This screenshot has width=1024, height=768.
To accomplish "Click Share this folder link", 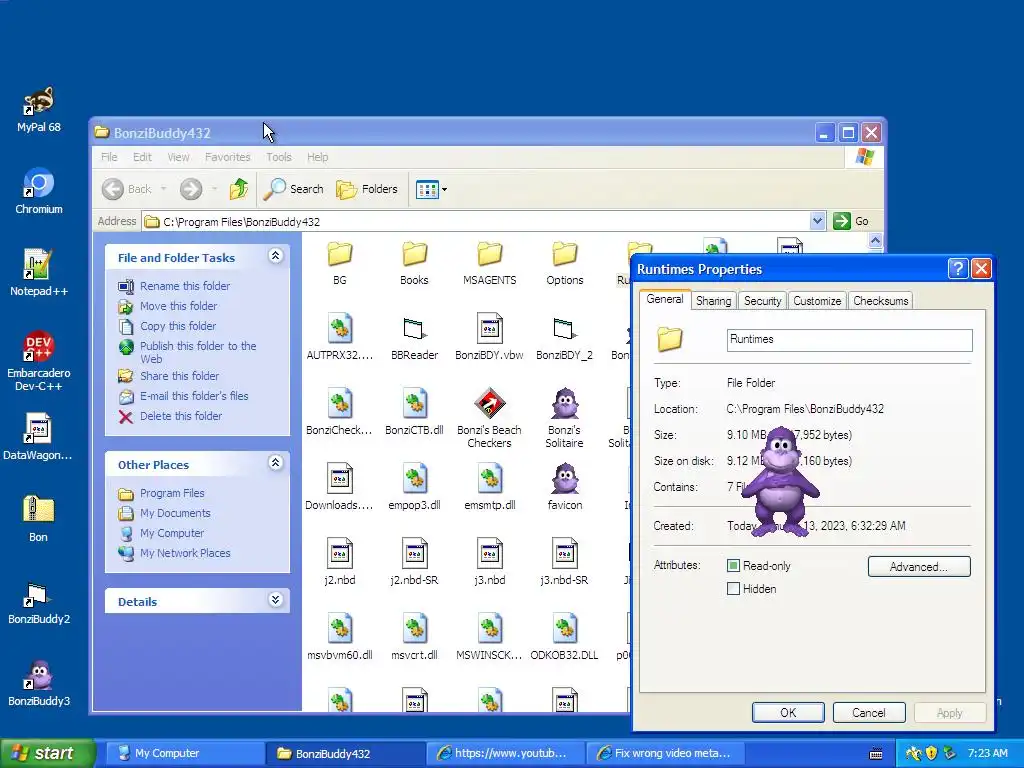I will tap(180, 376).
